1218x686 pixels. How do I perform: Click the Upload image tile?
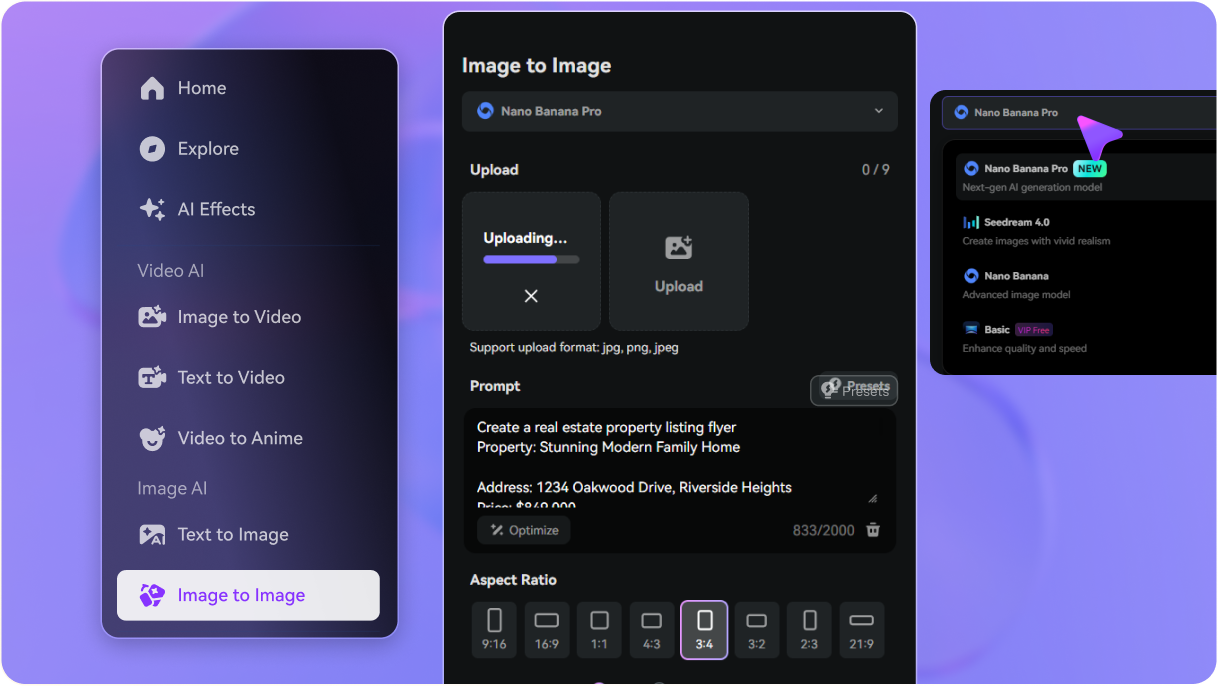tap(678, 261)
